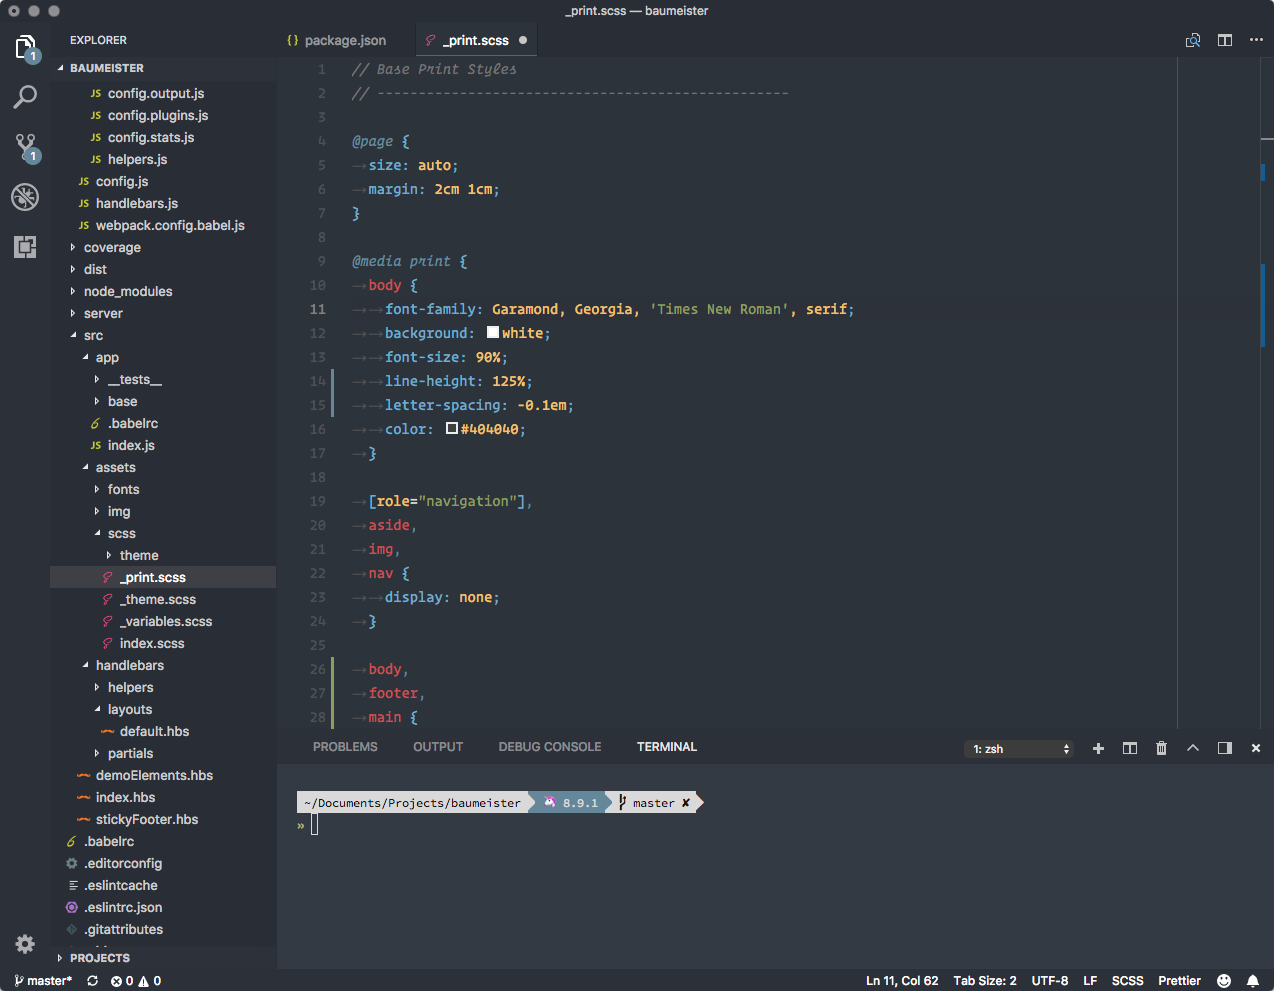The width and height of the screenshot is (1274, 991).
Task: Maximize the panel with the chevron icon
Action: coord(1192,747)
